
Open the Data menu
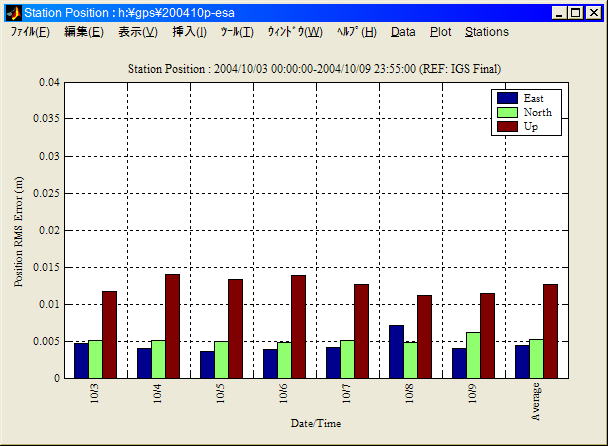point(403,32)
